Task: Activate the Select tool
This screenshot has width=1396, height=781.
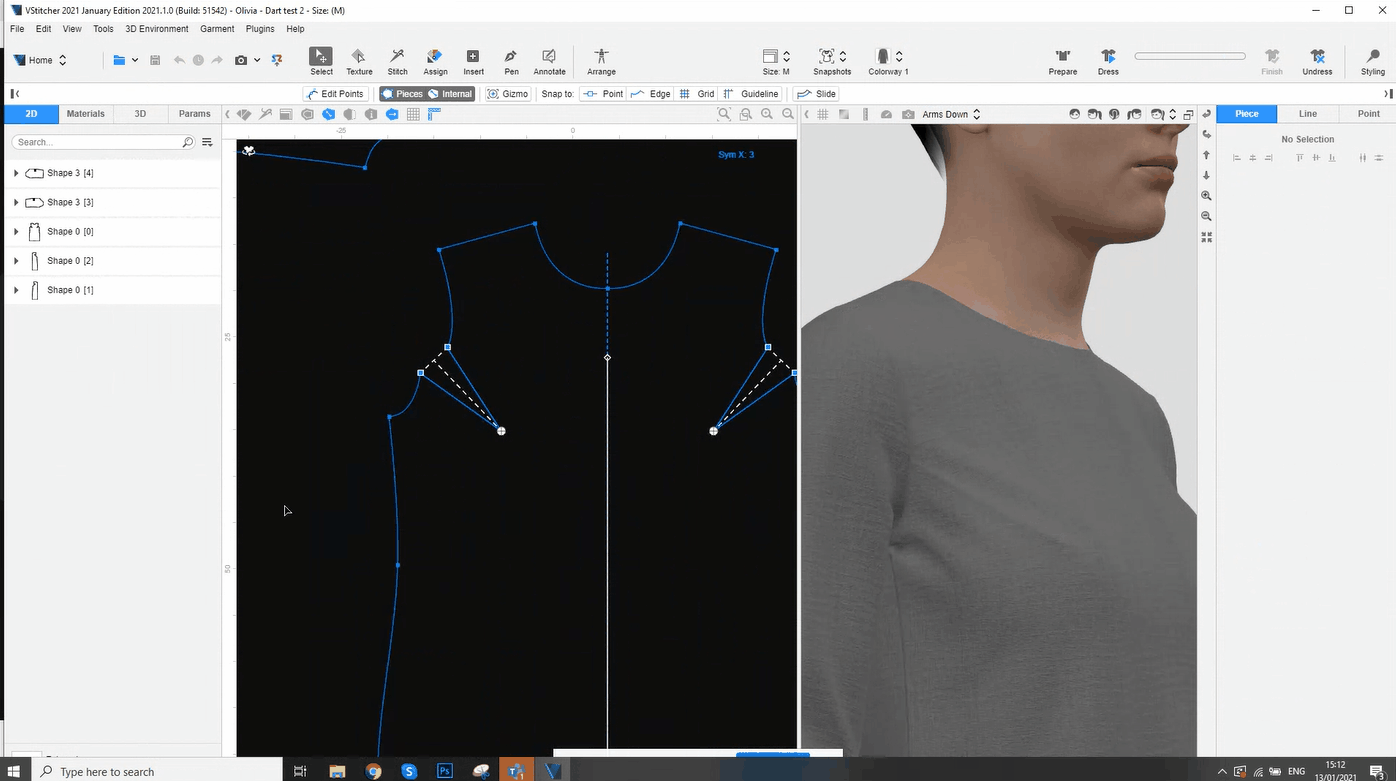Action: click(321, 61)
